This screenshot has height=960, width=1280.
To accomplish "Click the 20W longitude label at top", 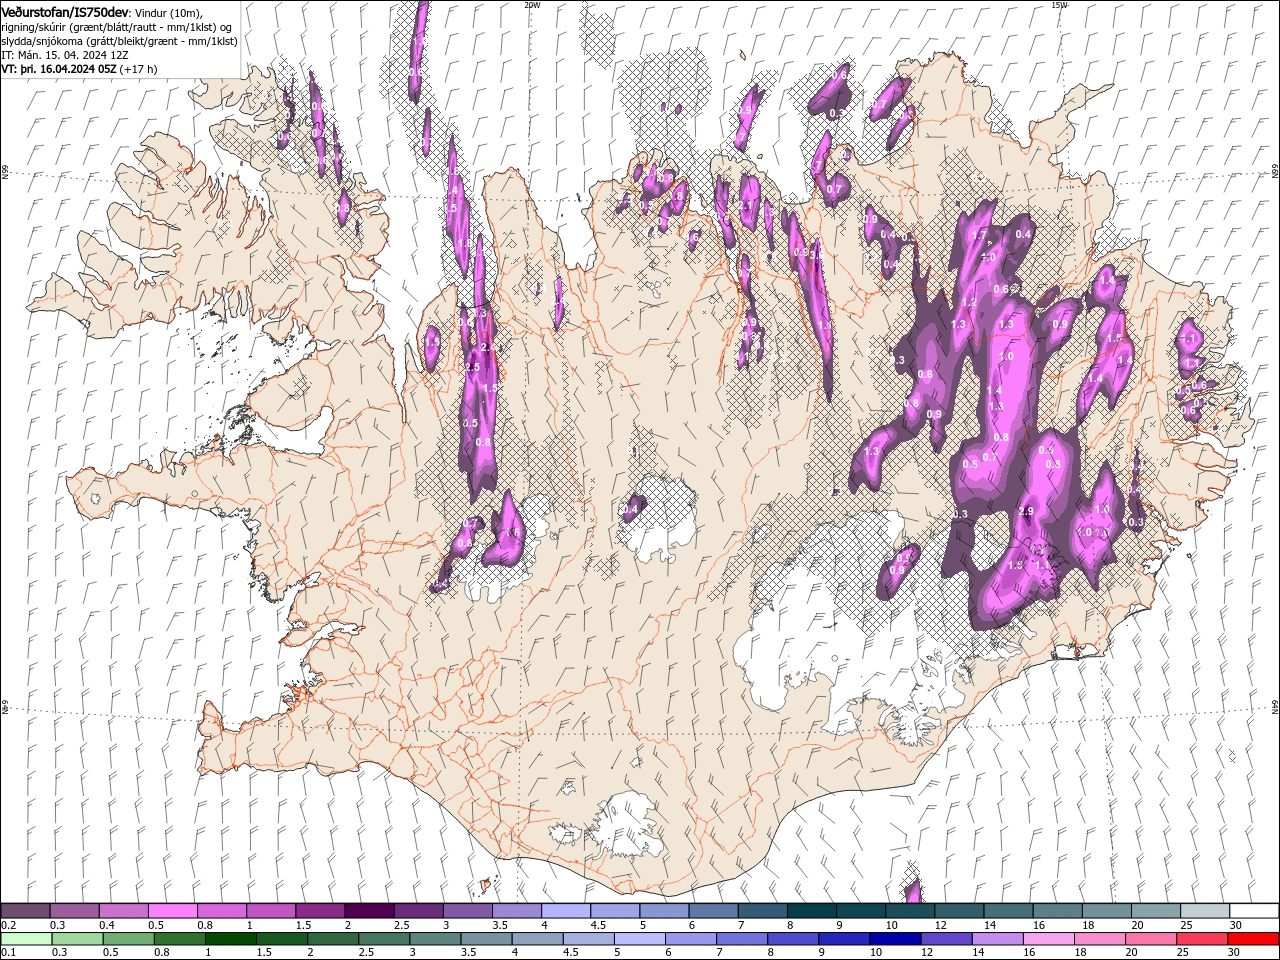I will click(x=532, y=5).
